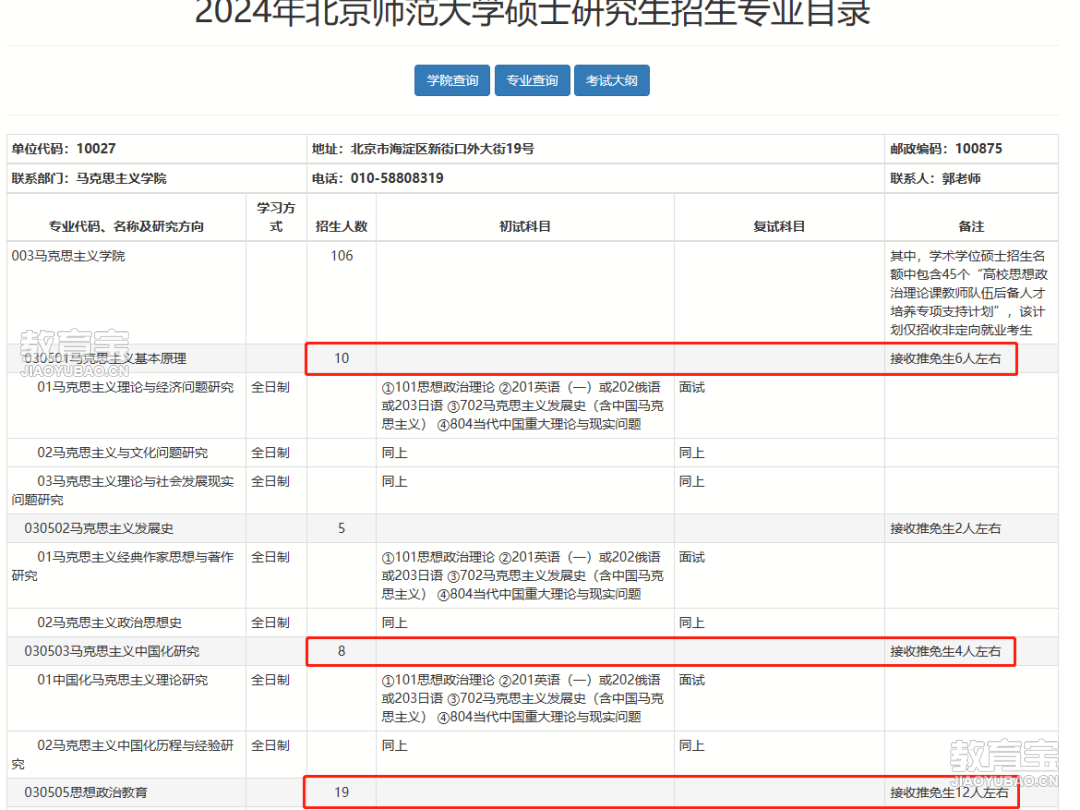Image resolution: width=1080 pixels, height=810 pixels.
Task: Click the contact 联系人：郭老师
Action: click(x=935, y=178)
